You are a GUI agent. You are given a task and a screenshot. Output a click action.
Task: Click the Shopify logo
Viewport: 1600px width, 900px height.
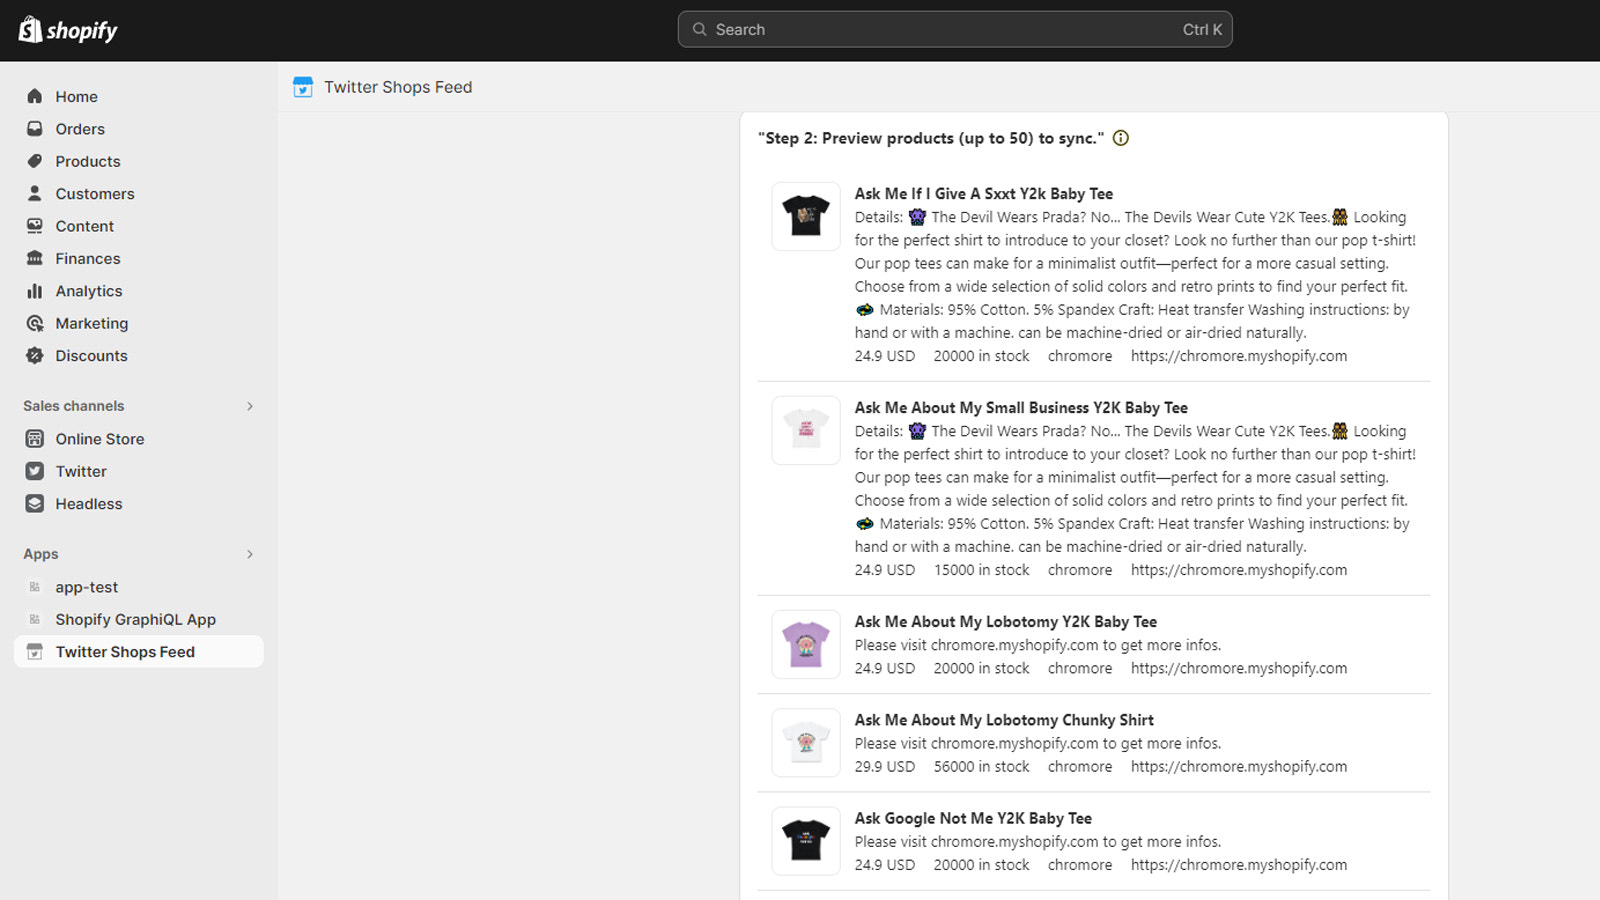coord(68,30)
